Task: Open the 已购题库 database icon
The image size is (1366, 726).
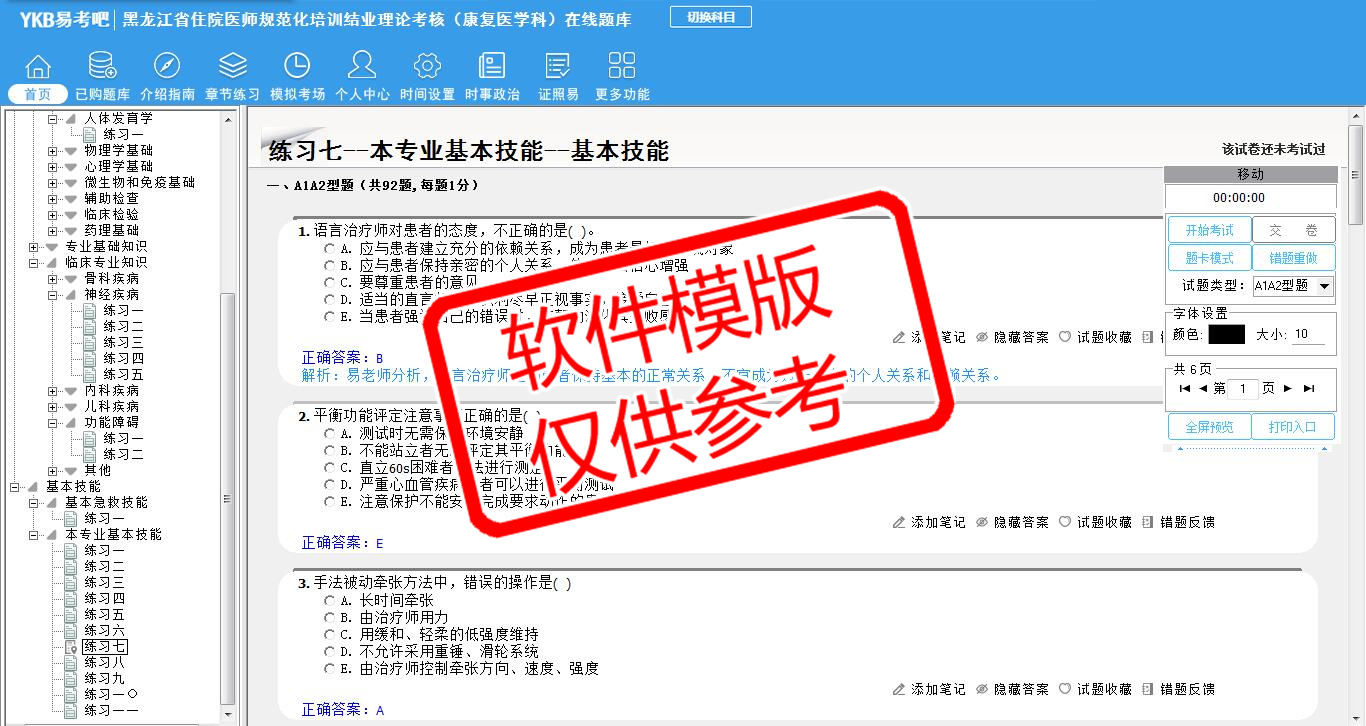Action: (x=102, y=66)
